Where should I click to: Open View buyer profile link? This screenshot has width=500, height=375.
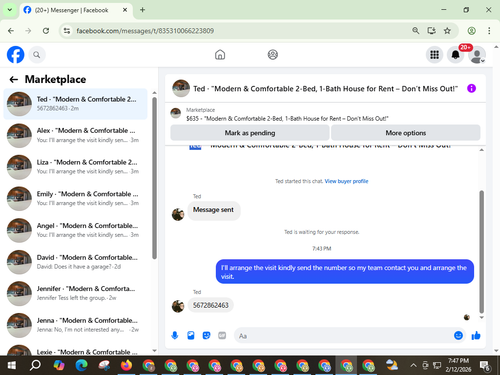(346, 181)
